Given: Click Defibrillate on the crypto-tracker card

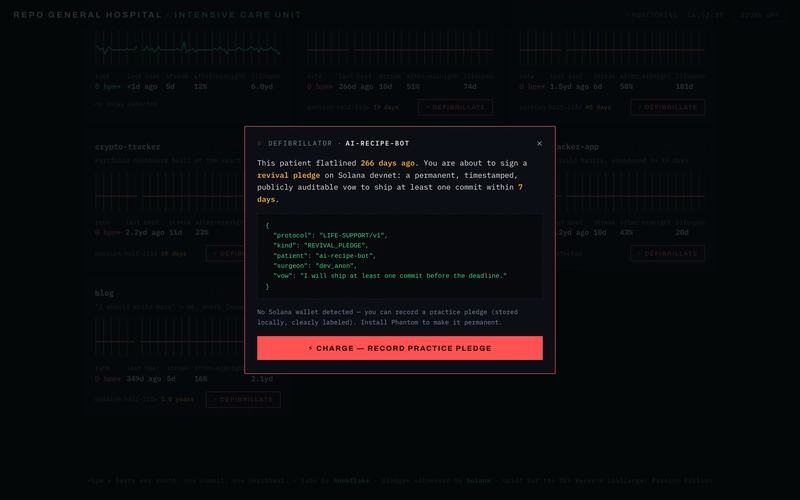Looking at the screenshot, I should (x=226, y=254).
